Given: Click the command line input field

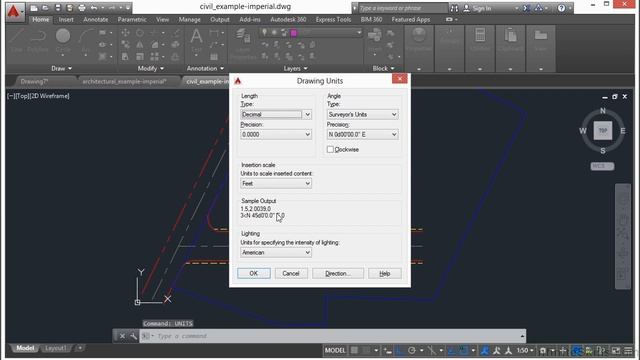Looking at the screenshot, I should 332,336.
